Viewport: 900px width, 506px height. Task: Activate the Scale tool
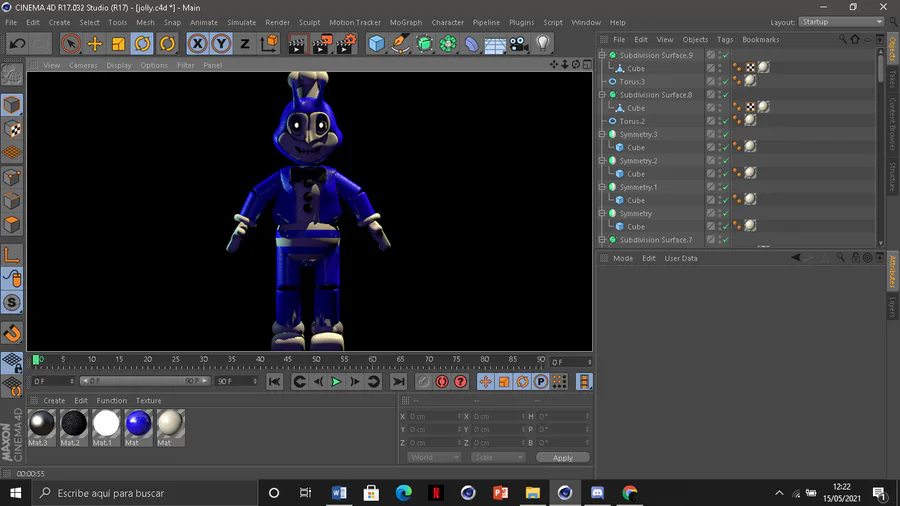click(118, 44)
